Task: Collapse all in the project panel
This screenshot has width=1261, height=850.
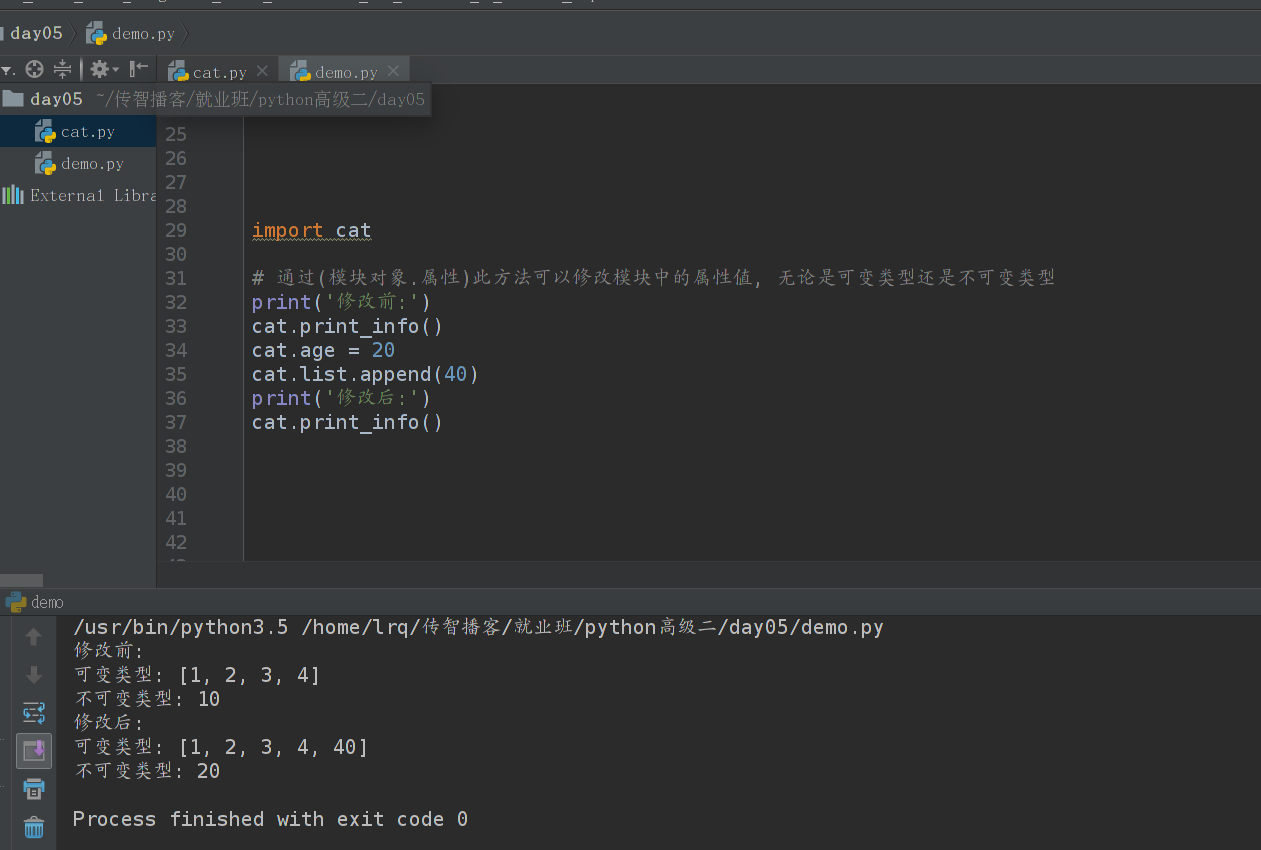Action: (62, 69)
